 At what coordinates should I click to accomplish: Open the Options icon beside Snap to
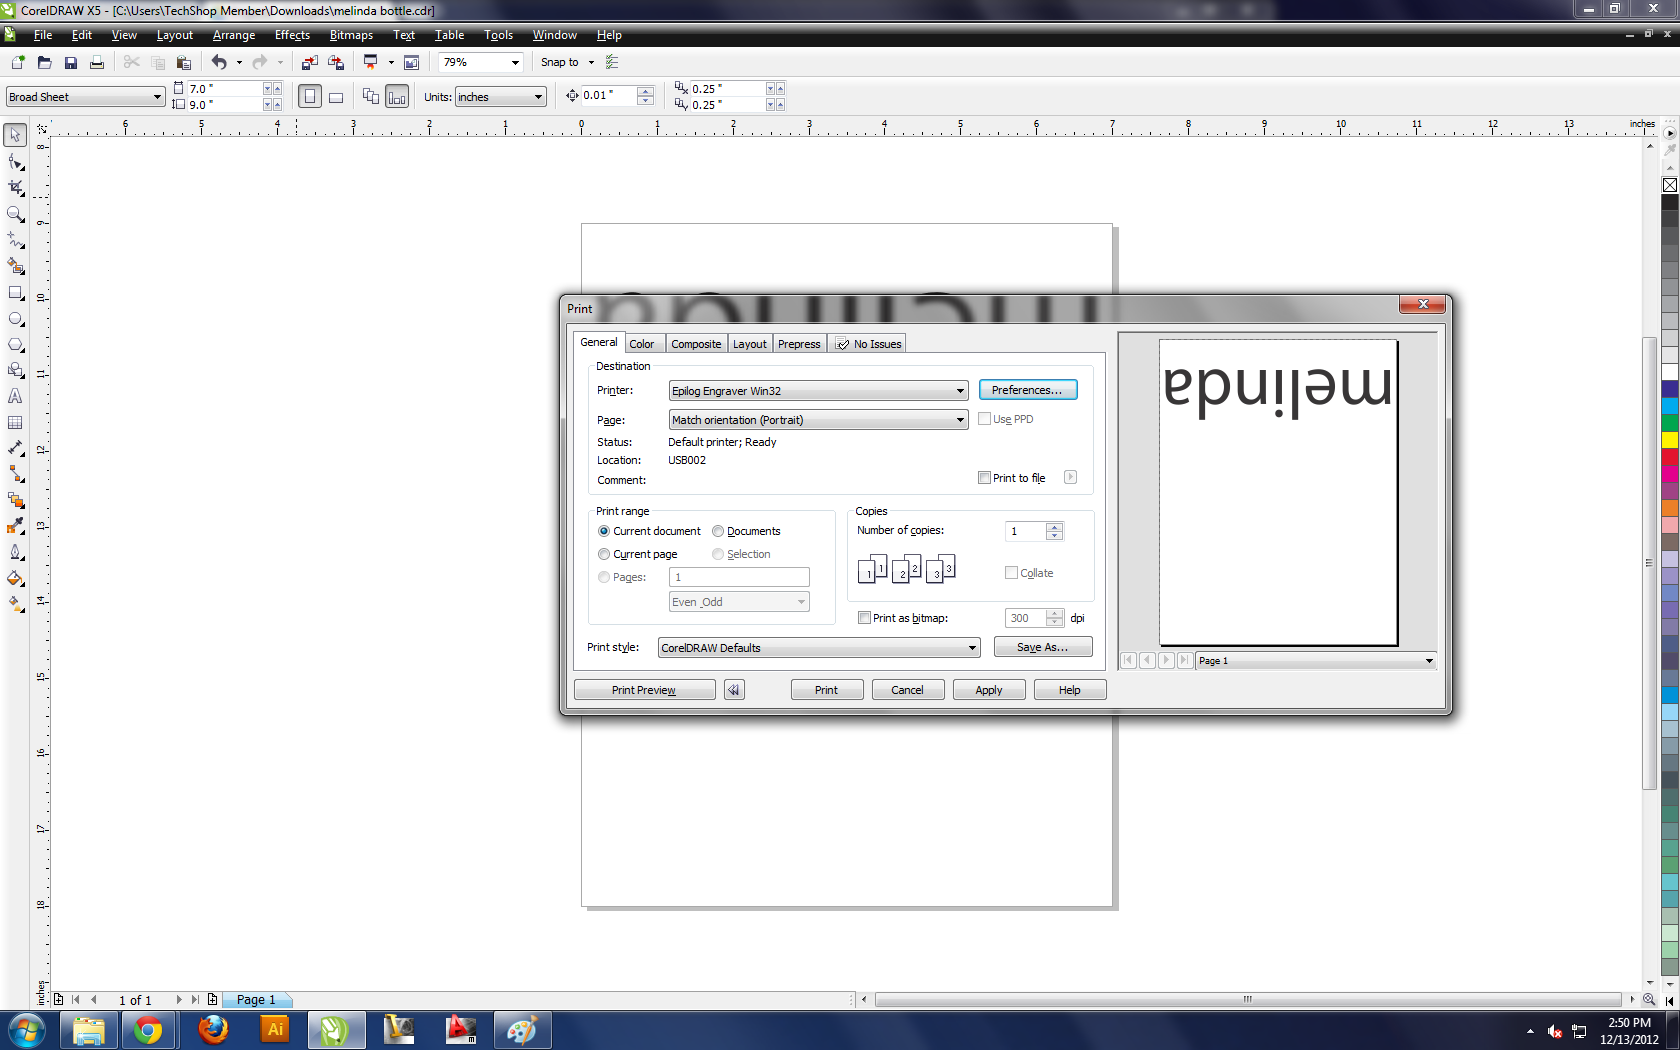tap(612, 62)
